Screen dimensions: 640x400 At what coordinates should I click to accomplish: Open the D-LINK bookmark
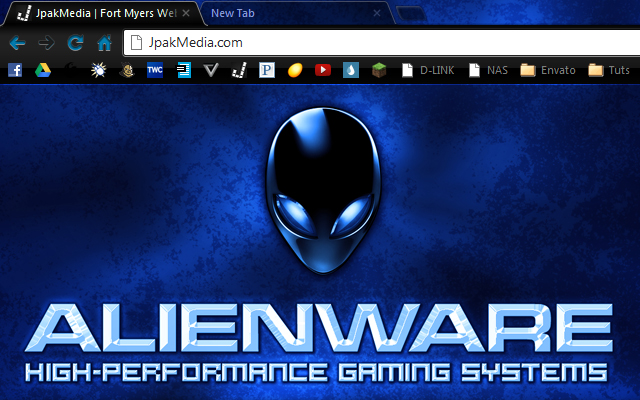click(x=428, y=70)
